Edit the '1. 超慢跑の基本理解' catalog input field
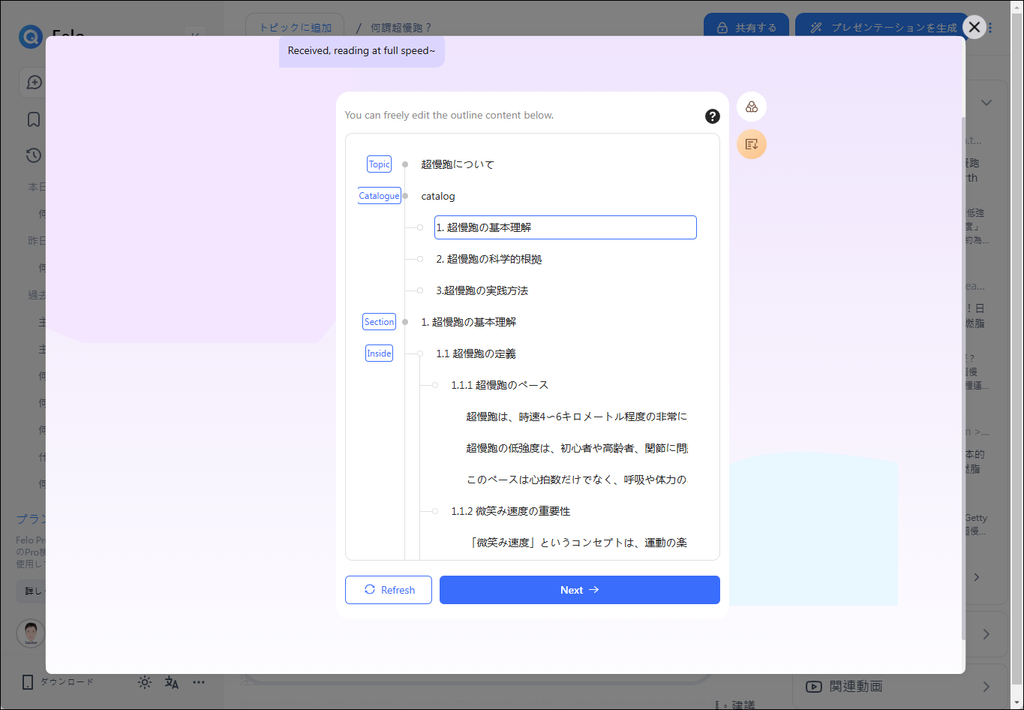The image size is (1024, 710). click(565, 227)
